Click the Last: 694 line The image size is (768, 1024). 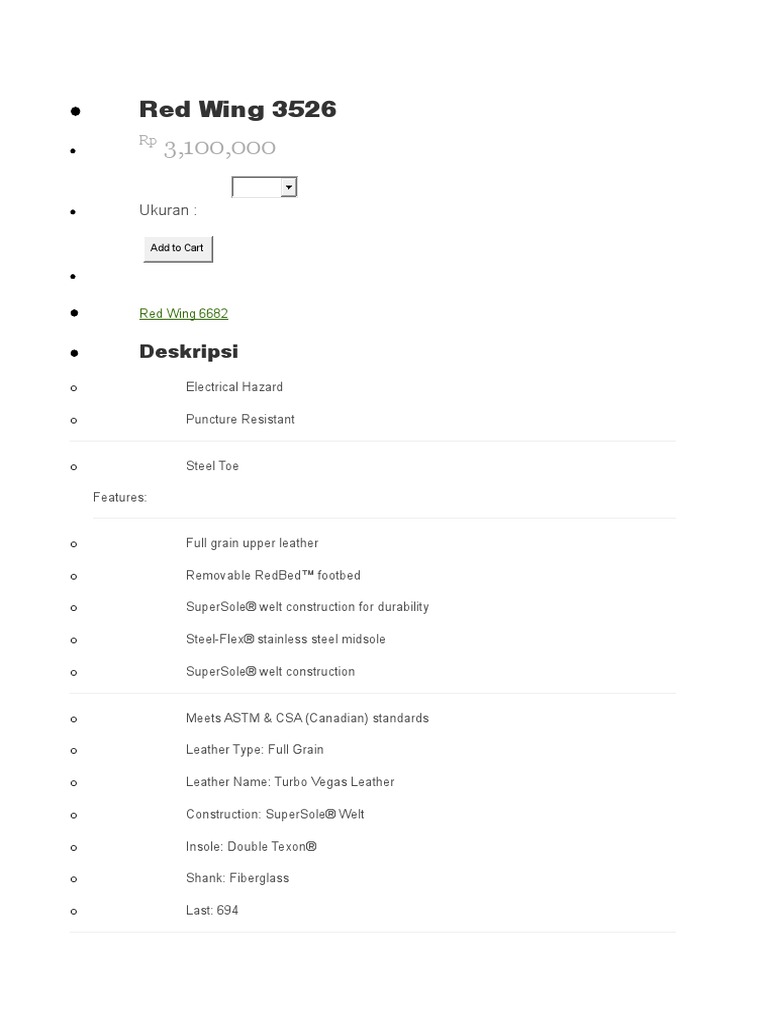[212, 911]
